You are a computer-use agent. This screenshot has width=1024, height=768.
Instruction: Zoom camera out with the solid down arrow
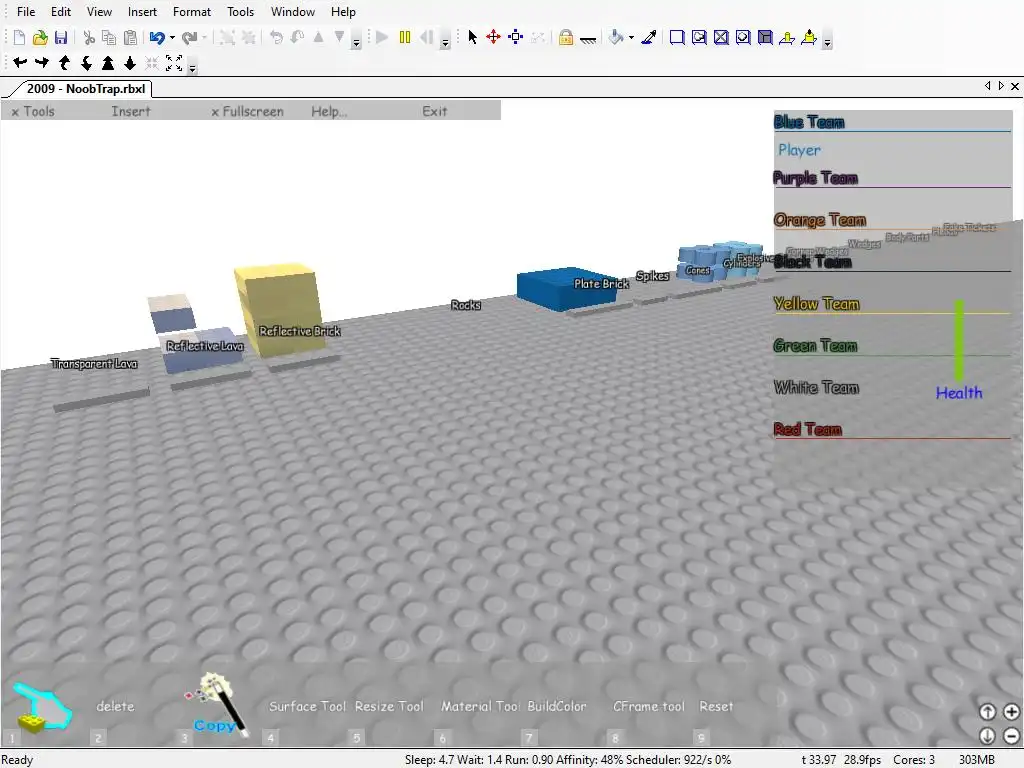click(x=130, y=63)
